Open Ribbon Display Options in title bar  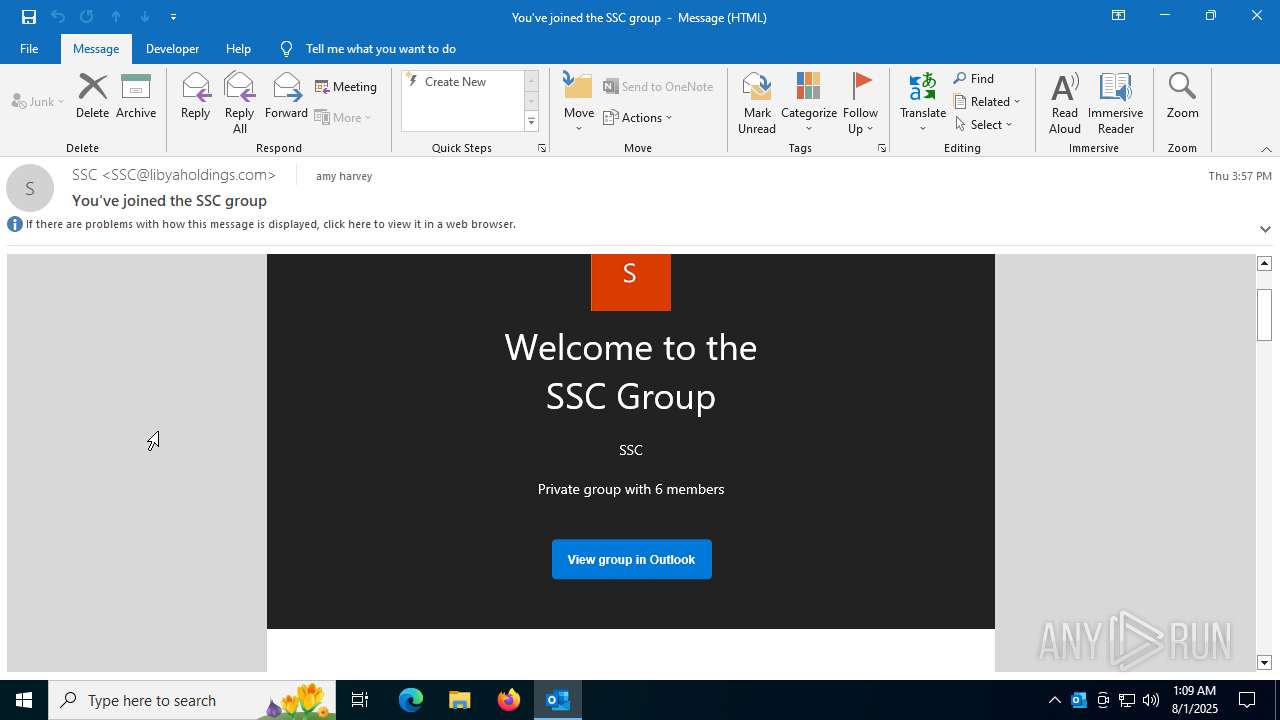tap(1118, 16)
